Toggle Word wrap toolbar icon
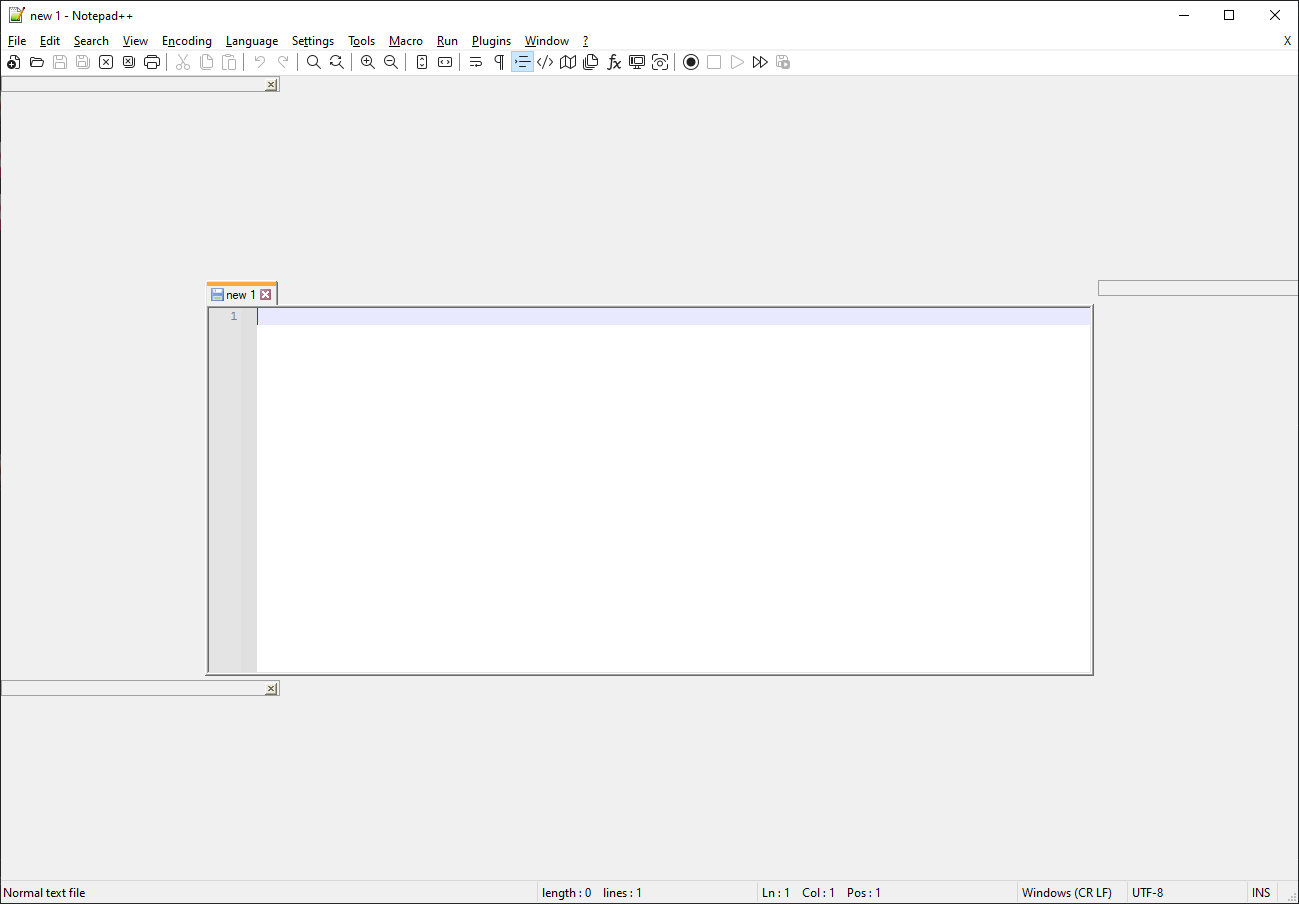The image size is (1299, 904). [476, 62]
